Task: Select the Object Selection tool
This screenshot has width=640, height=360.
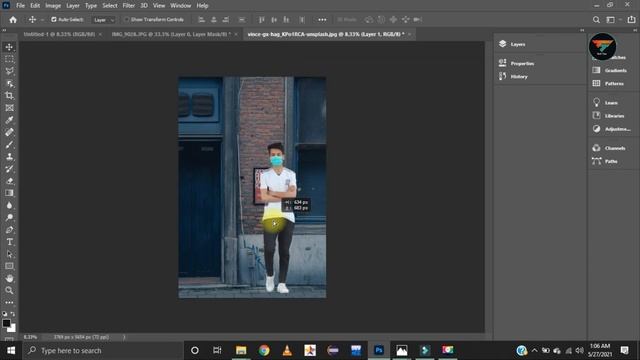Action: click(x=9, y=83)
